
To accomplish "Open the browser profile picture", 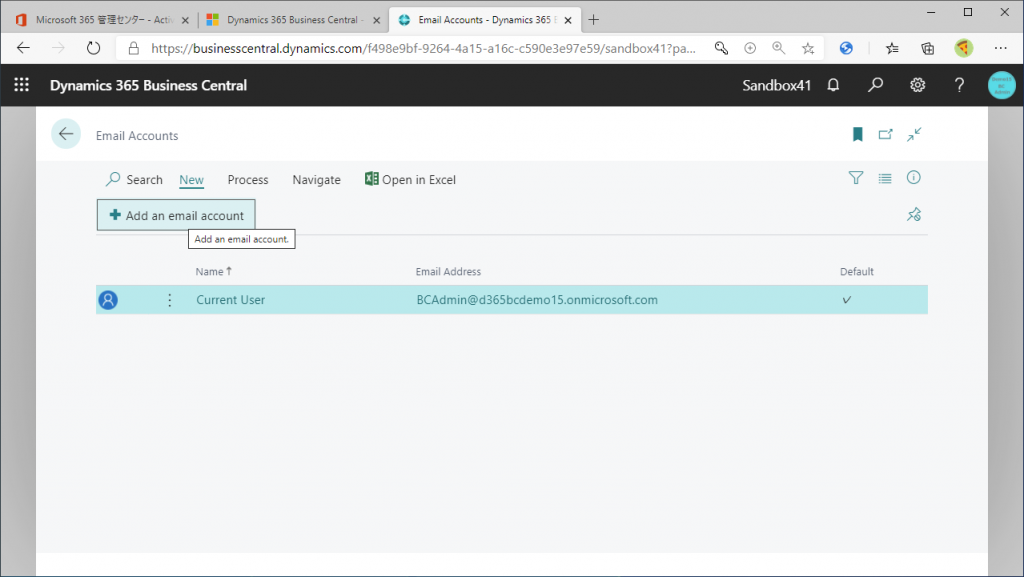I will point(963,48).
